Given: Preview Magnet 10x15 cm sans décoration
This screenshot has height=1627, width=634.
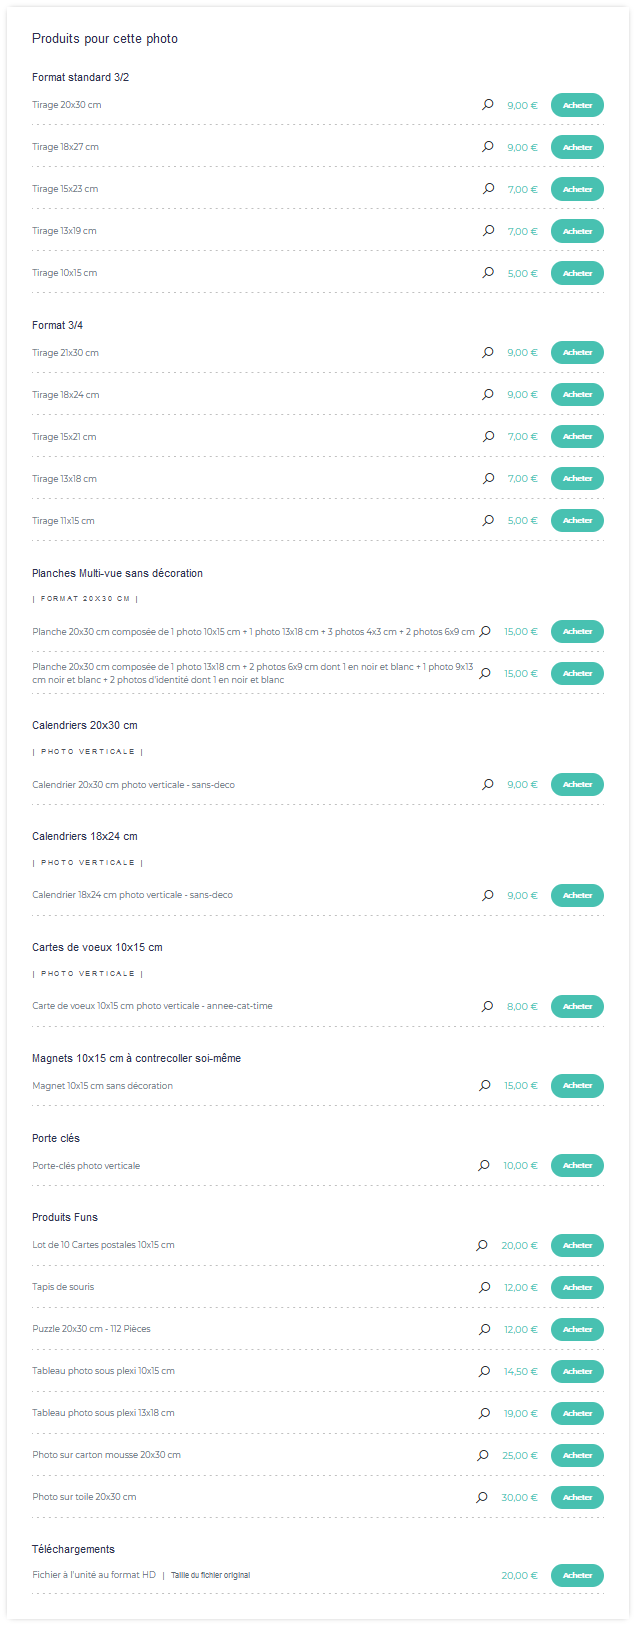Looking at the screenshot, I should [x=485, y=1085].
